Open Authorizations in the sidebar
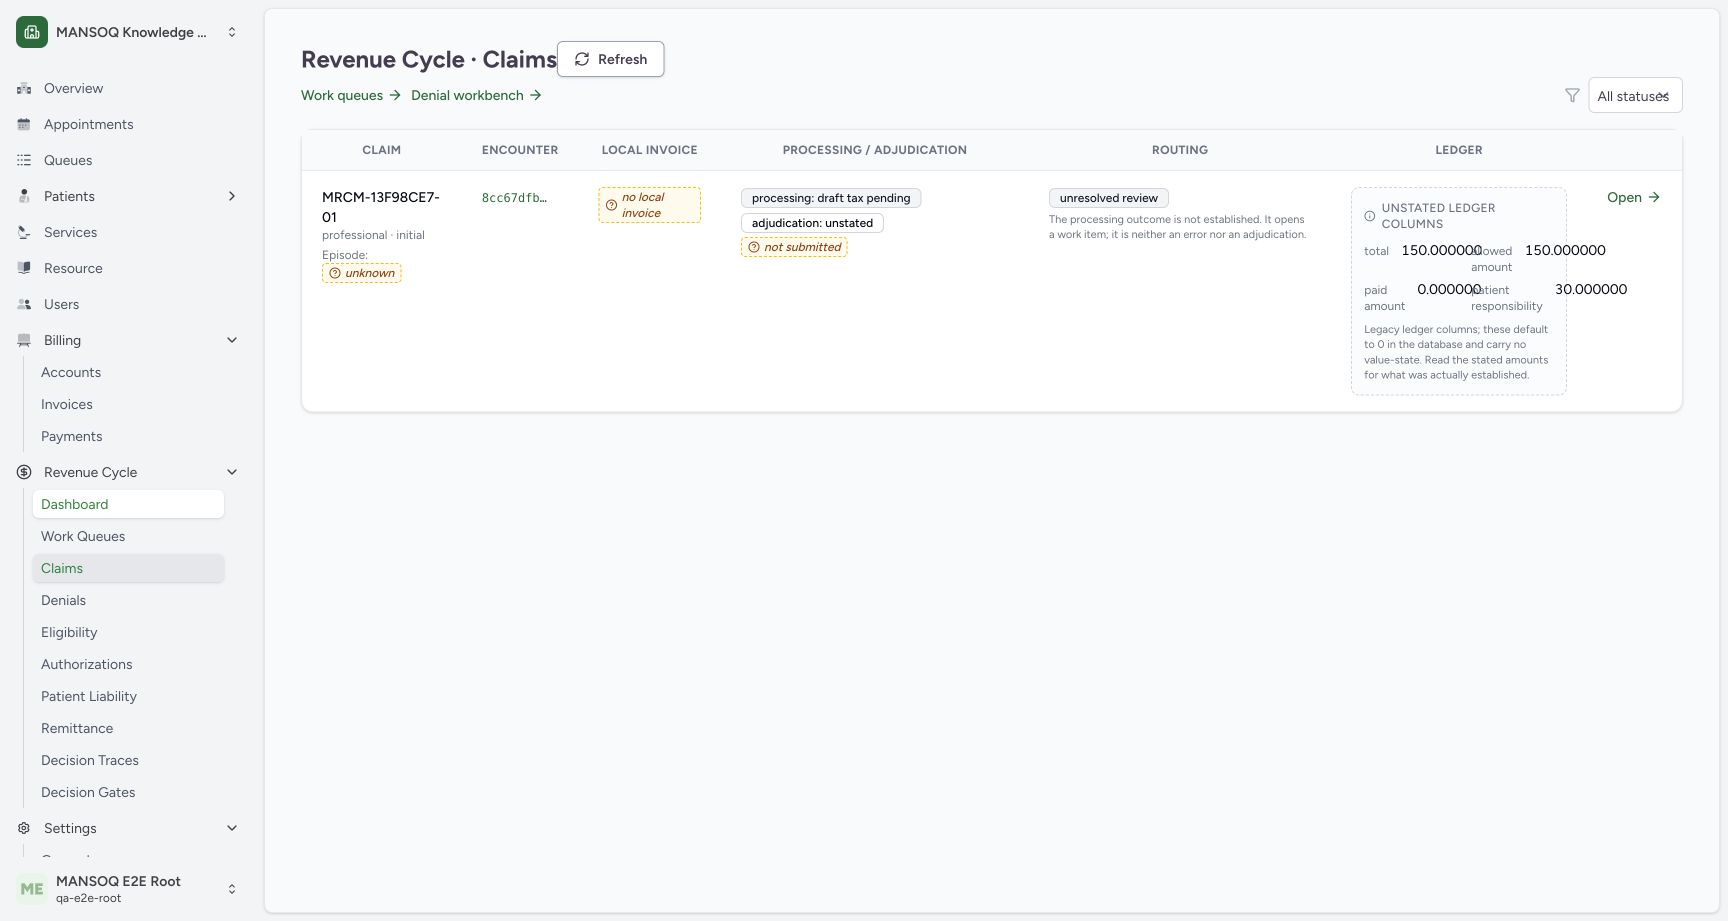Viewport: 1728px width, 921px height. 128,664
